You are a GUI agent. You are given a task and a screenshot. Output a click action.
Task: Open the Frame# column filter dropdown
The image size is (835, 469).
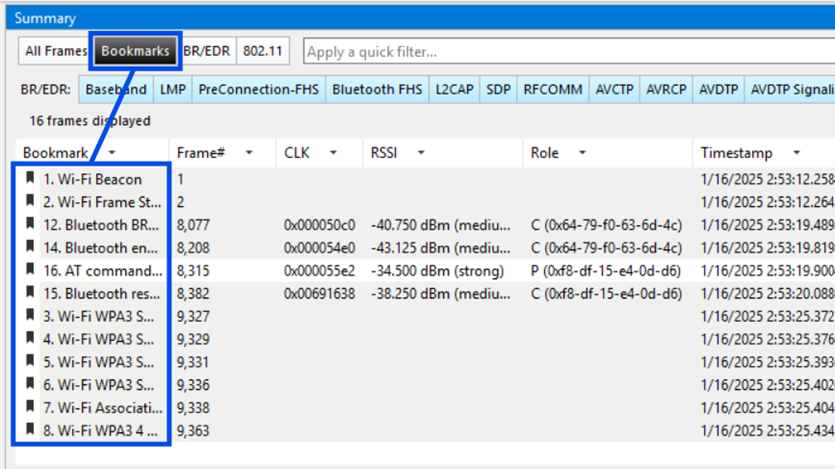click(x=249, y=153)
